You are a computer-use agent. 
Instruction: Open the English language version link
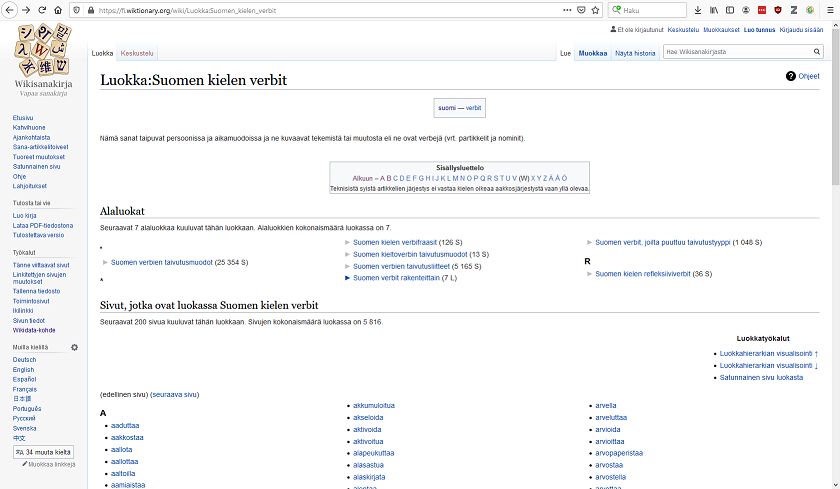tap(23, 369)
